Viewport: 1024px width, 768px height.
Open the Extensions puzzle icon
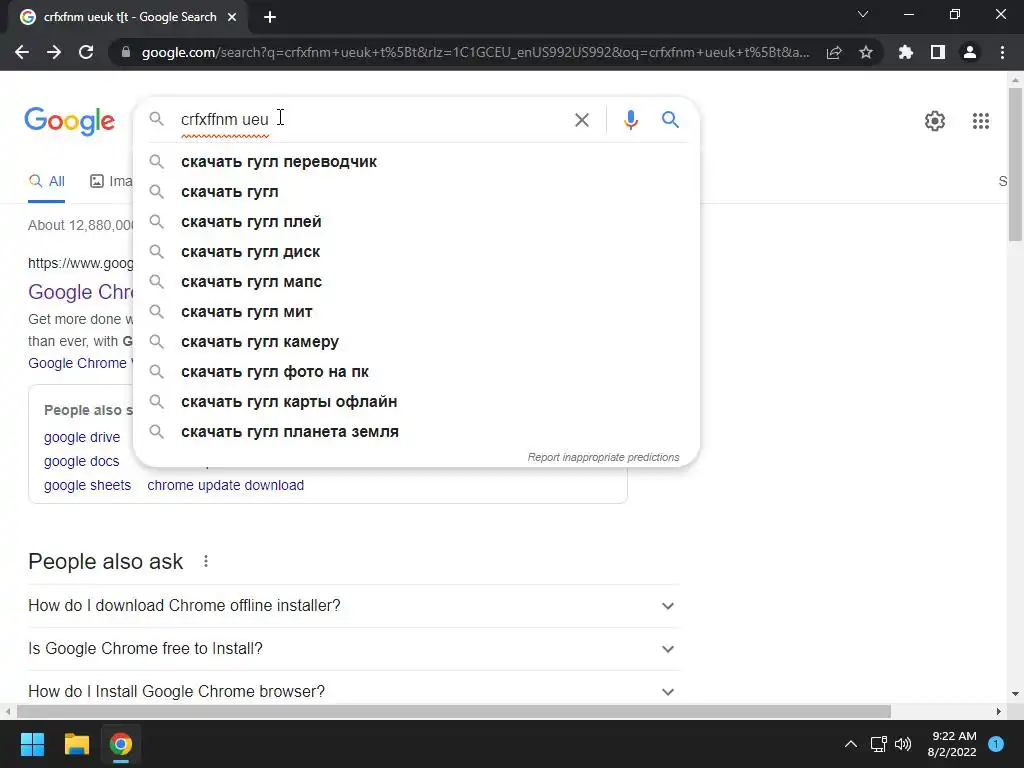coord(905,52)
